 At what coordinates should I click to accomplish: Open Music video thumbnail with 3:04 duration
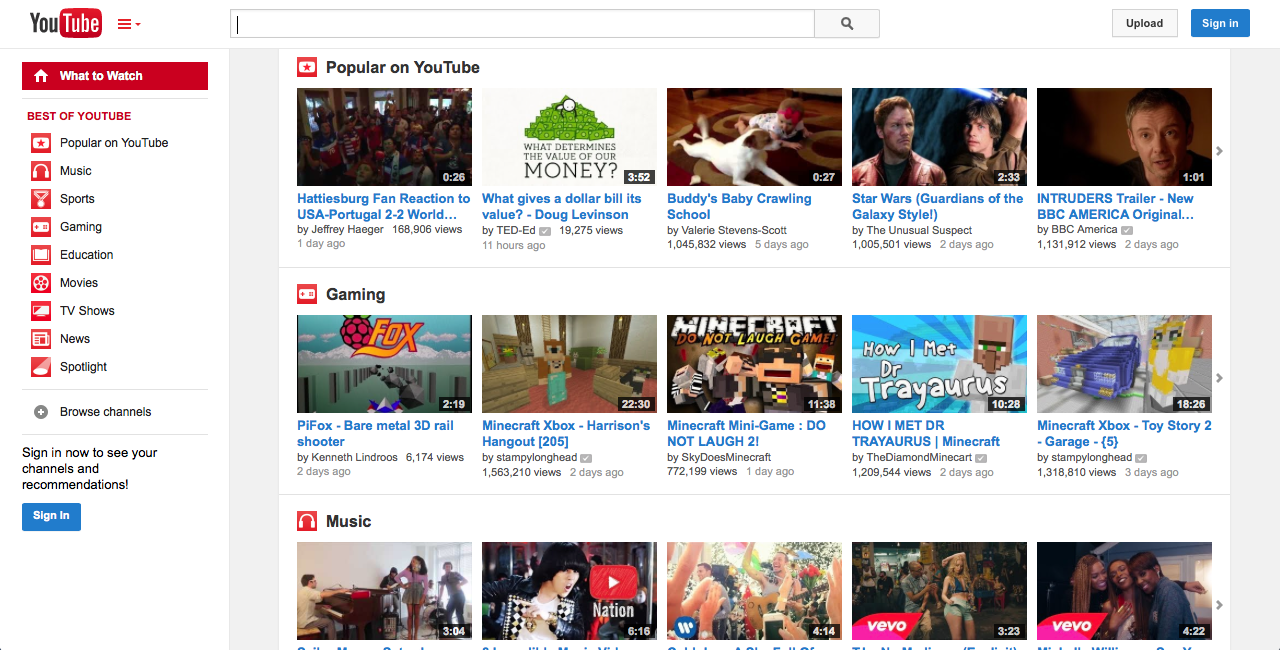384,591
